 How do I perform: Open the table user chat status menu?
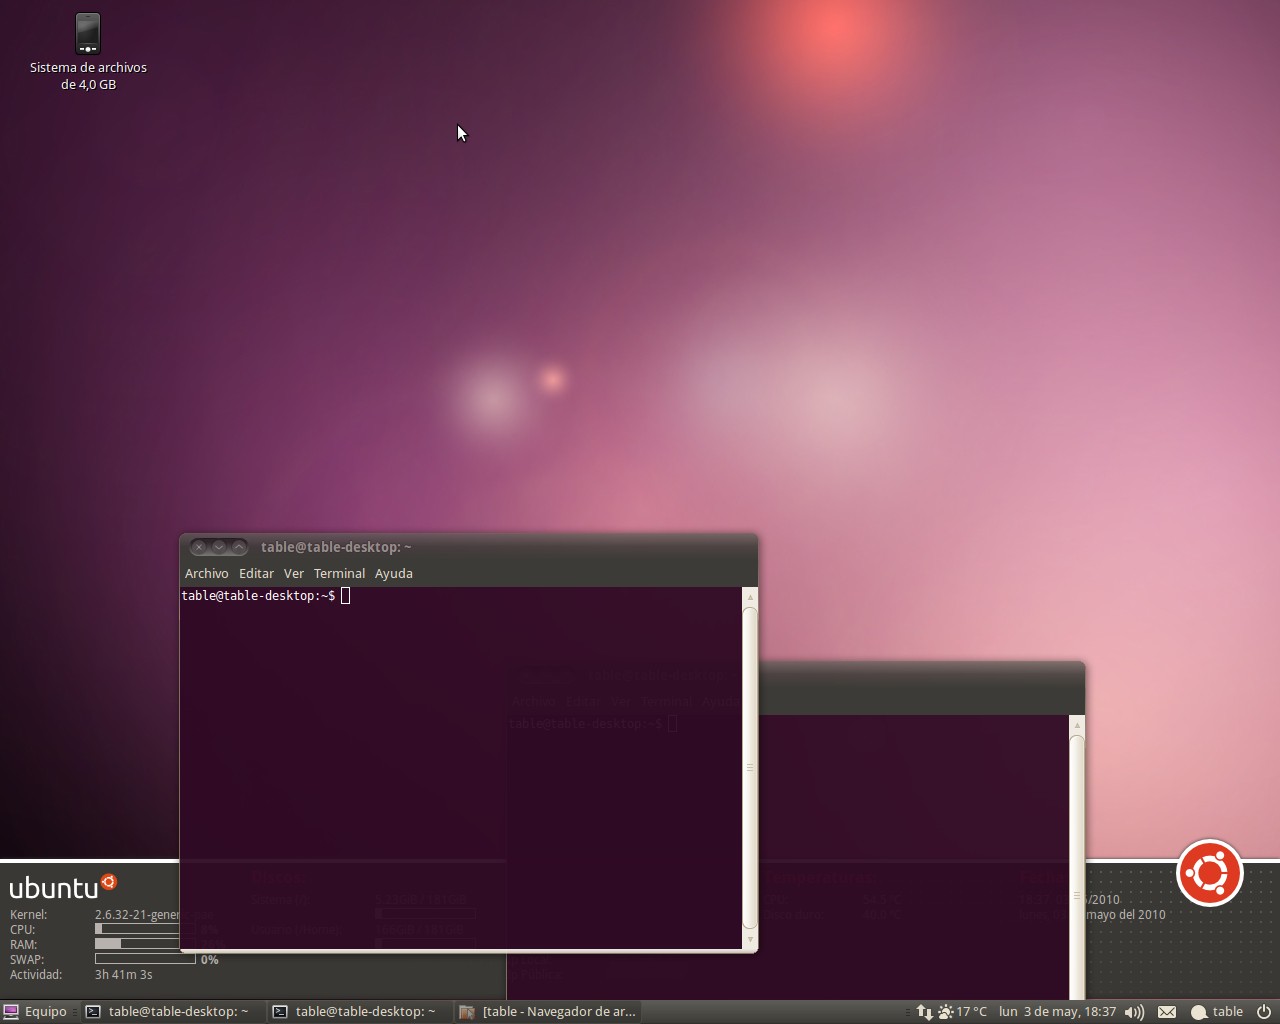pos(1216,1012)
